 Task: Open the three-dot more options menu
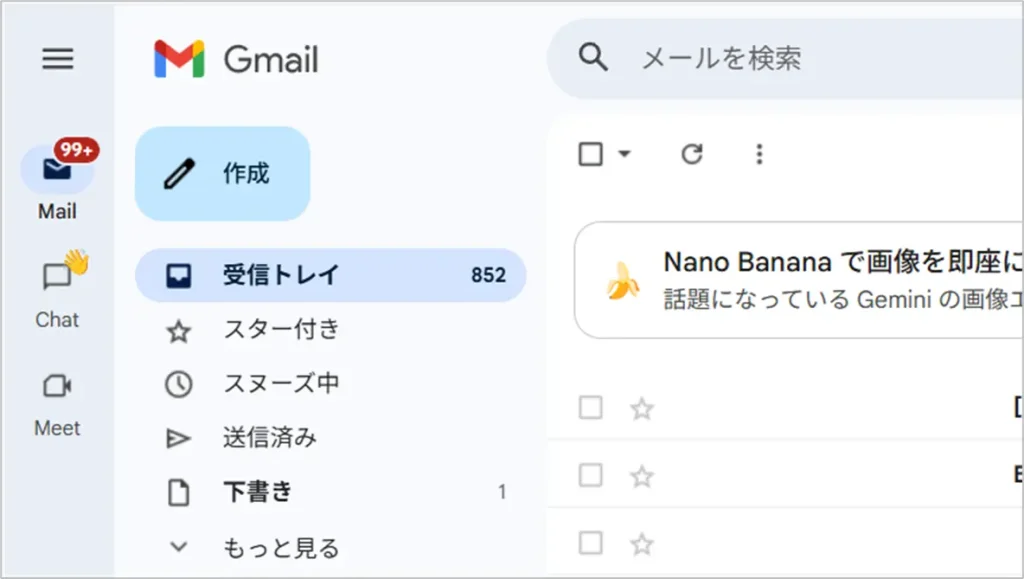[759, 154]
